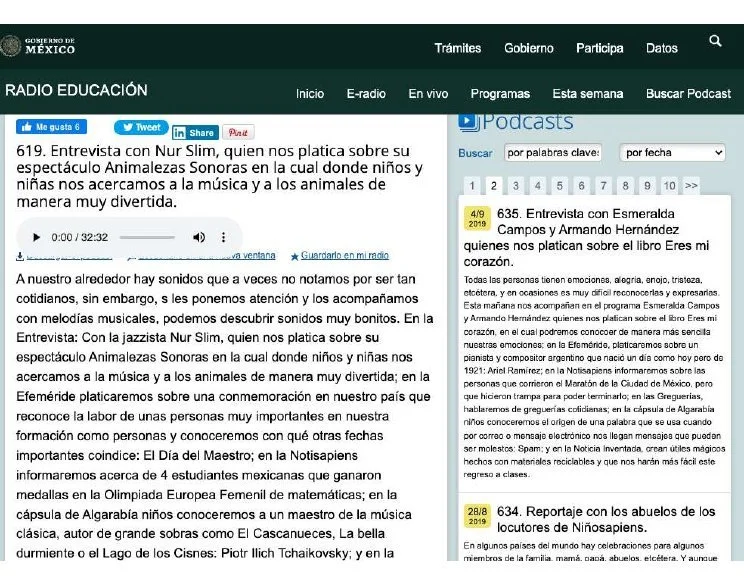Go to podcast page 2
Image resolution: width=744 pixels, height=585 pixels.
tap(493, 186)
